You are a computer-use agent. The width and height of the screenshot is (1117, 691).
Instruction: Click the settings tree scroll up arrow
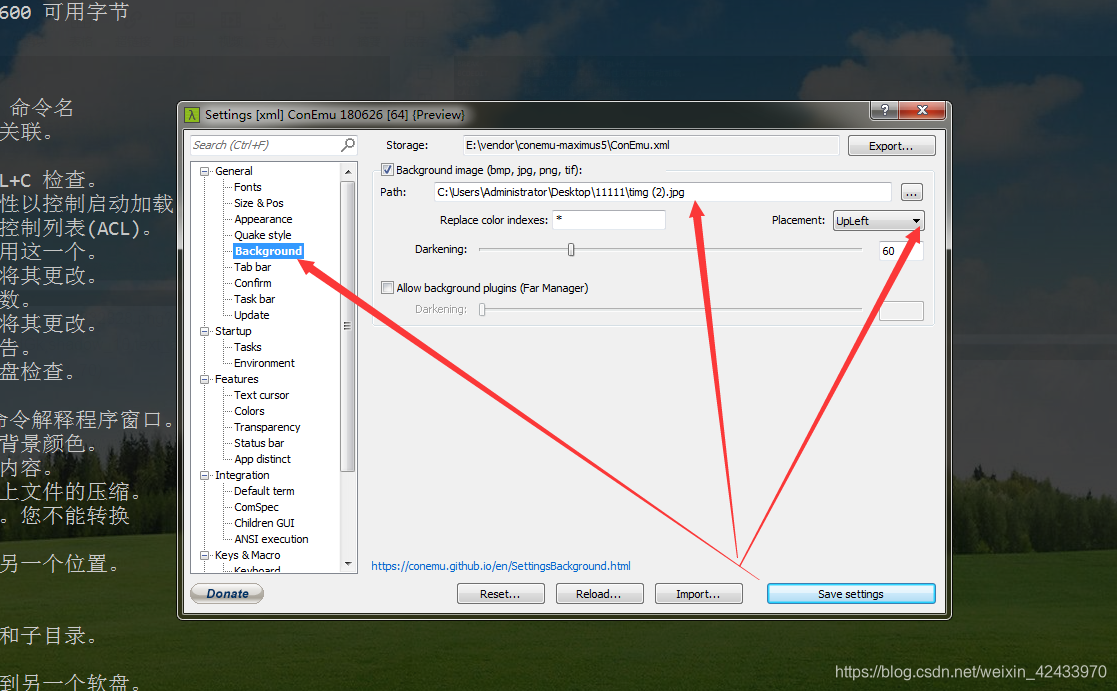[x=348, y=172]
